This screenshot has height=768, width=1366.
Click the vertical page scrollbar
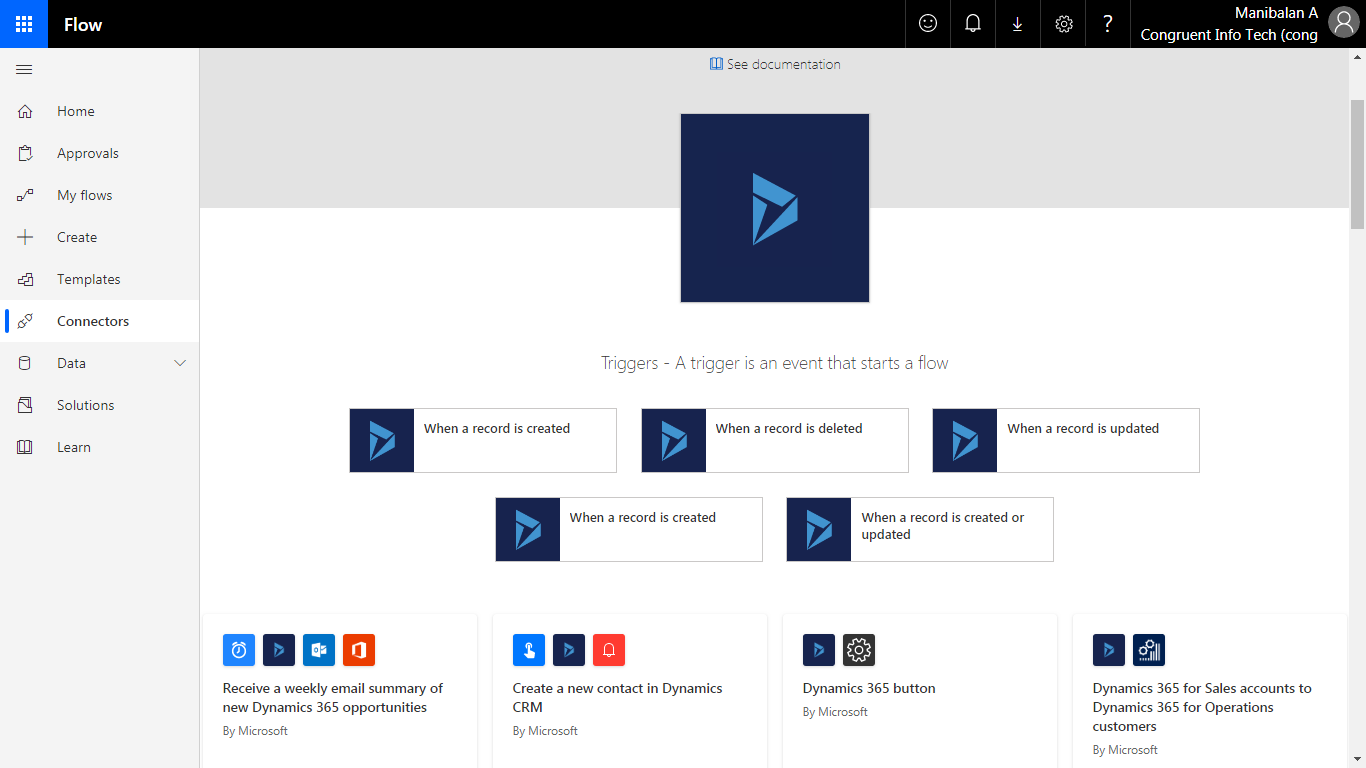pos(1357,164)
